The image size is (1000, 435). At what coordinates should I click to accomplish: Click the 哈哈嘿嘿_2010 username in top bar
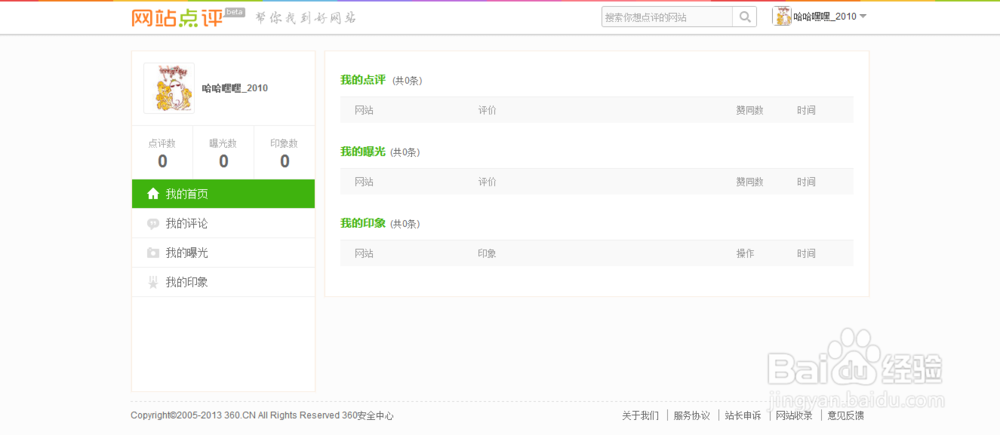(x=825, y=17)
